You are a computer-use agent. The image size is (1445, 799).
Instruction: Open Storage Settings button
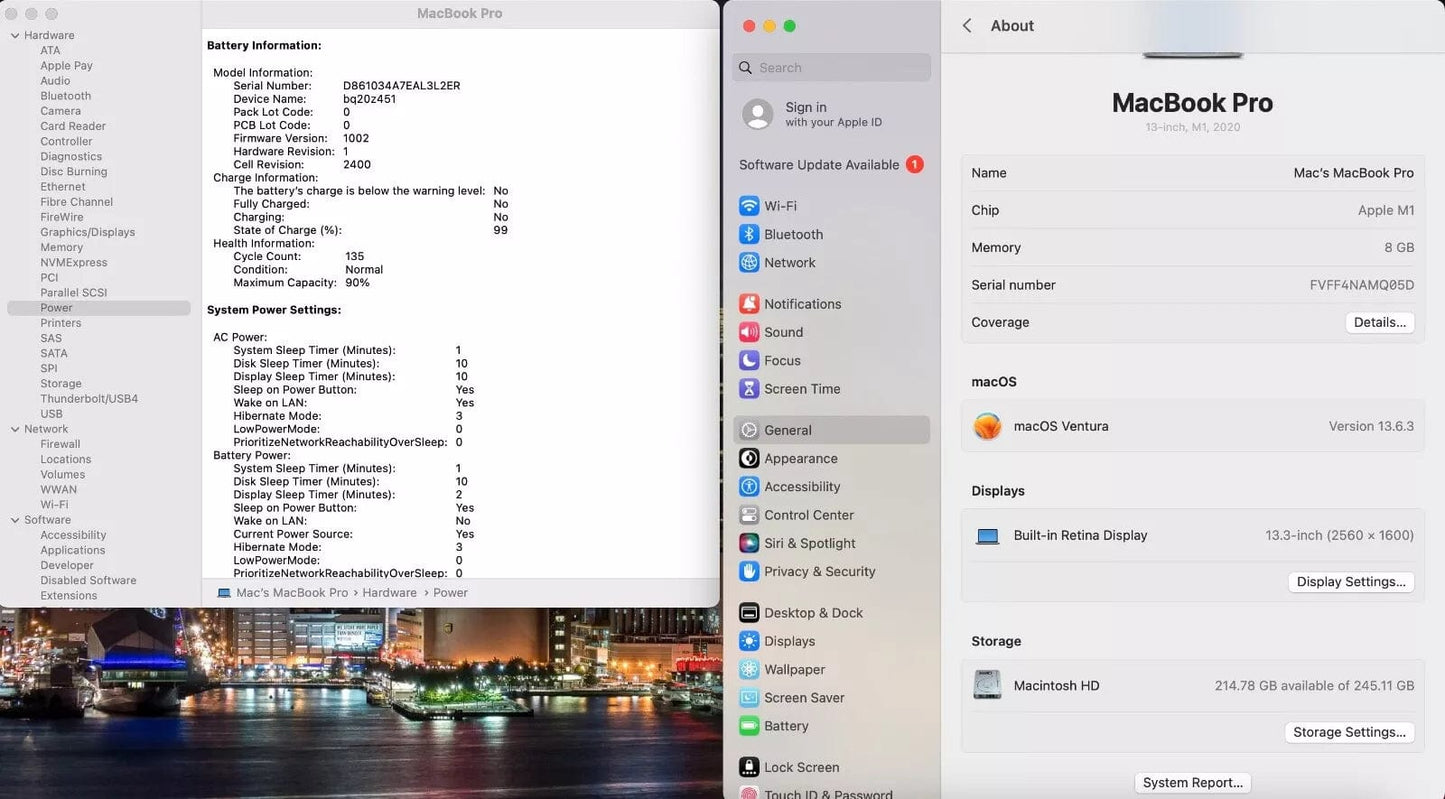(x=1349, y=732)
